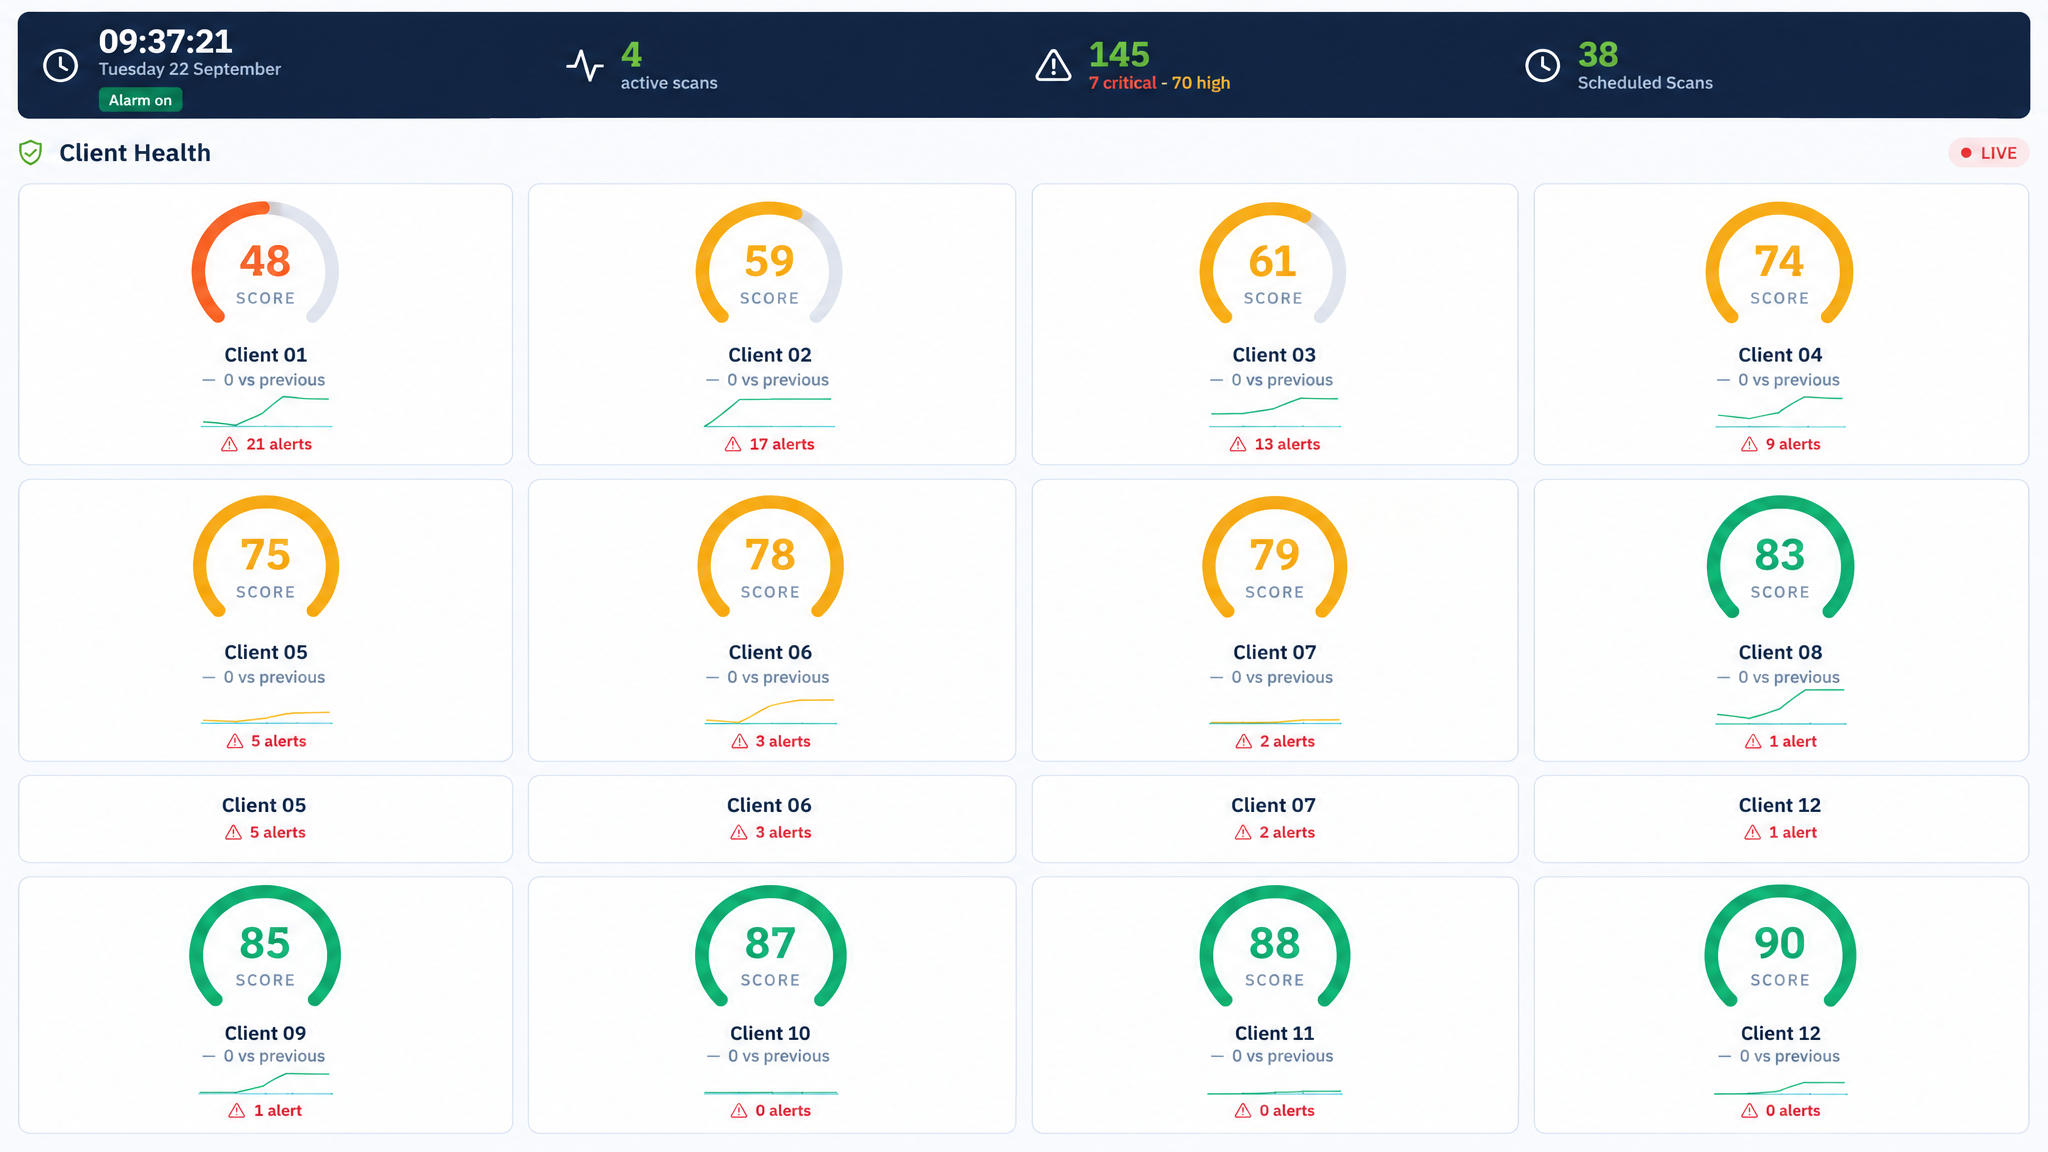2048x1152 pixels.
Task: Click the Client 08 sparkline trend chart
Action: [x=1780, y=706]
